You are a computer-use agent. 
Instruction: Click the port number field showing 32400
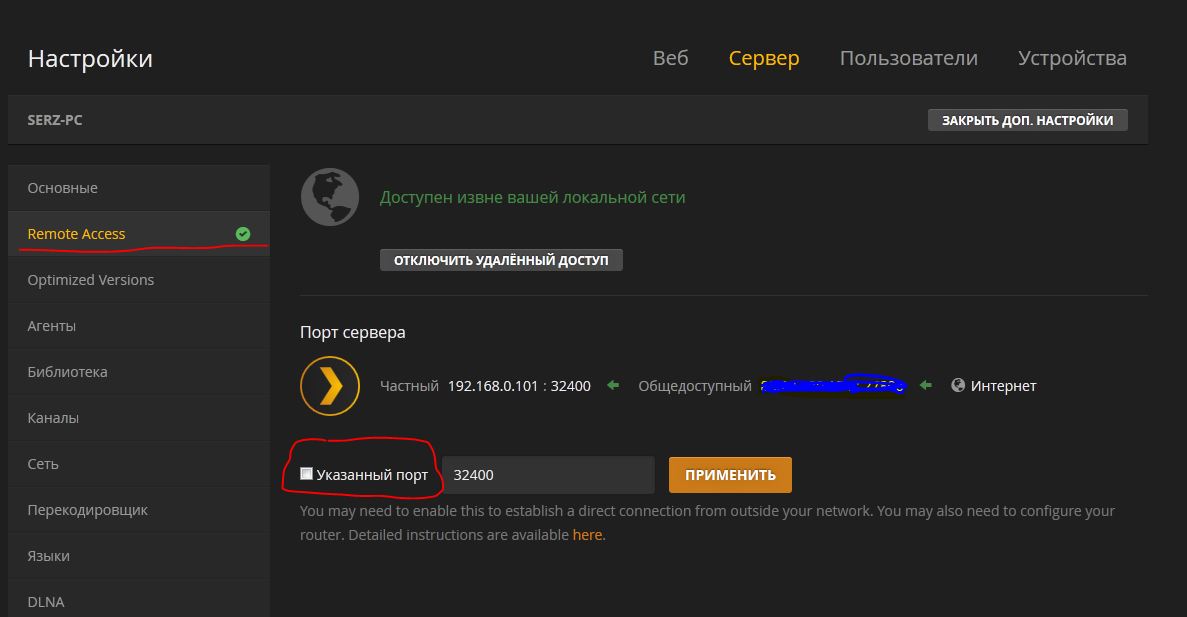[548, 475]
